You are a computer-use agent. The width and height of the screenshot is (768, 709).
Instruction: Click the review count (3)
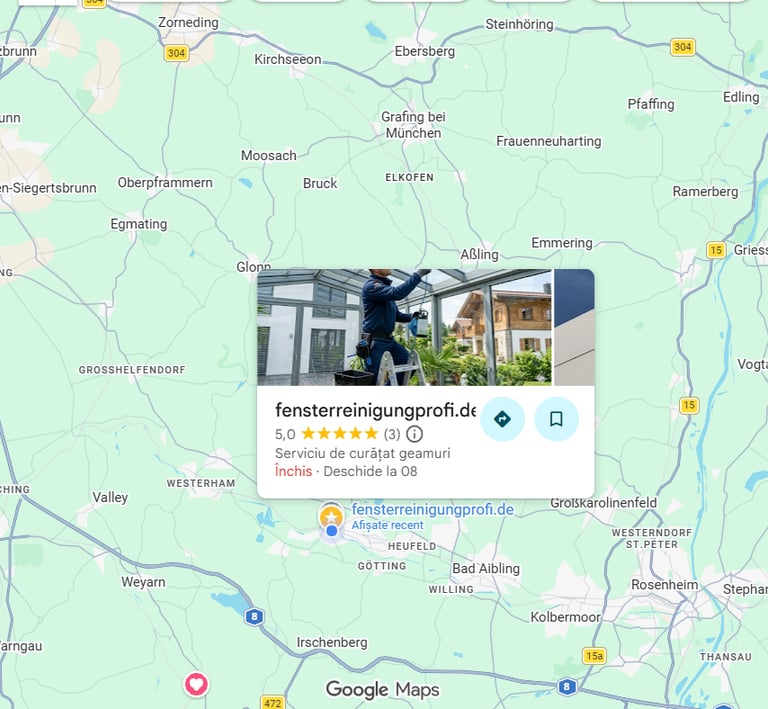pos(392,434)
